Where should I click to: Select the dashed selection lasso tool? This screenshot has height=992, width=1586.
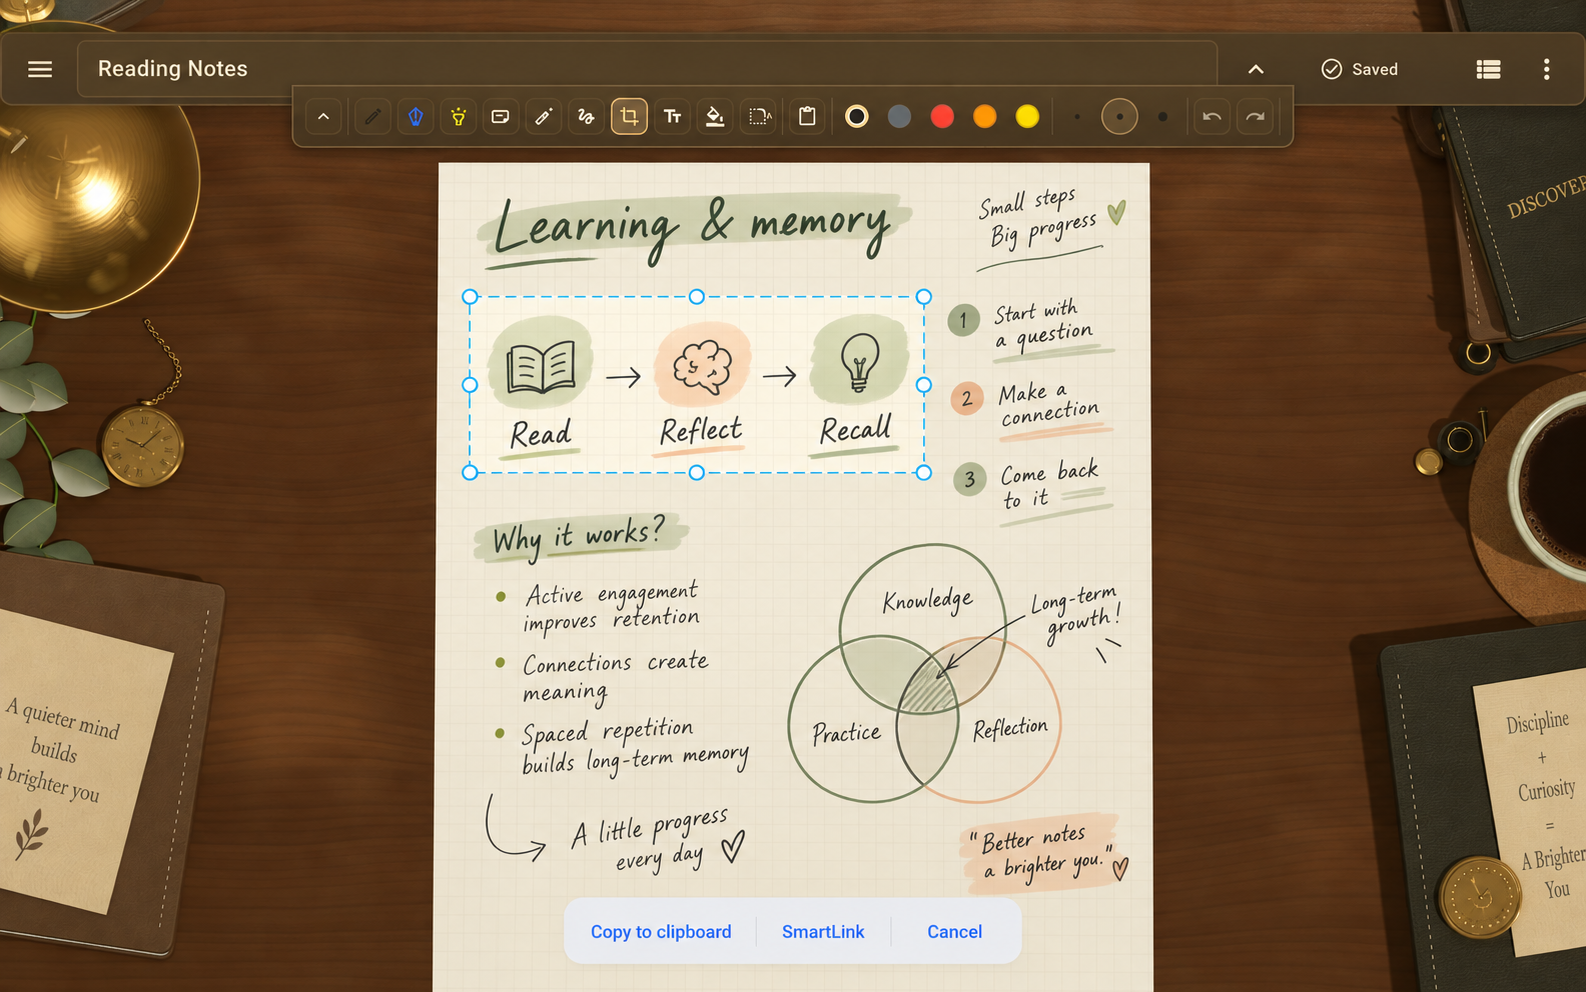point(760,117)
